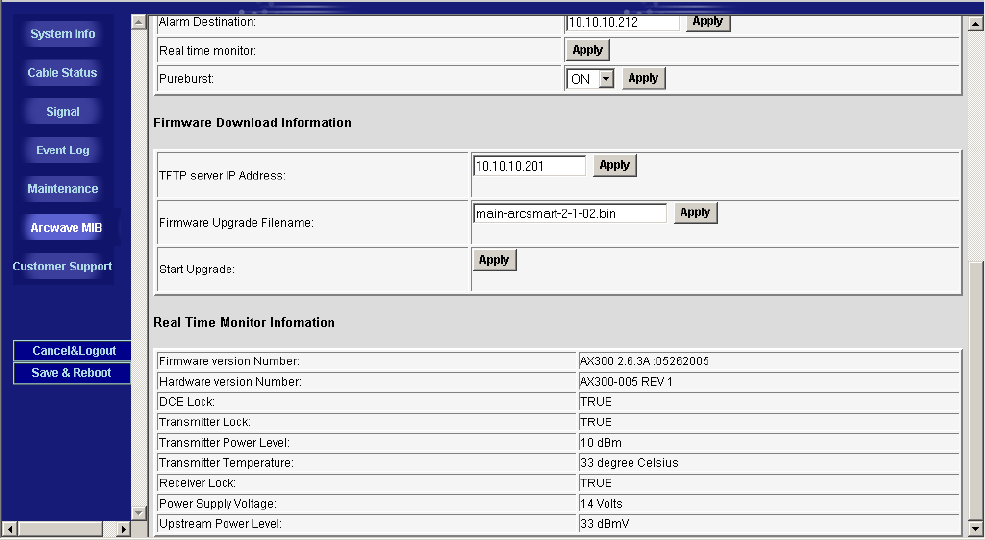Apply the Pureburst setting
The width and height of the screenshot is (985, 540).
coord(643,78)
